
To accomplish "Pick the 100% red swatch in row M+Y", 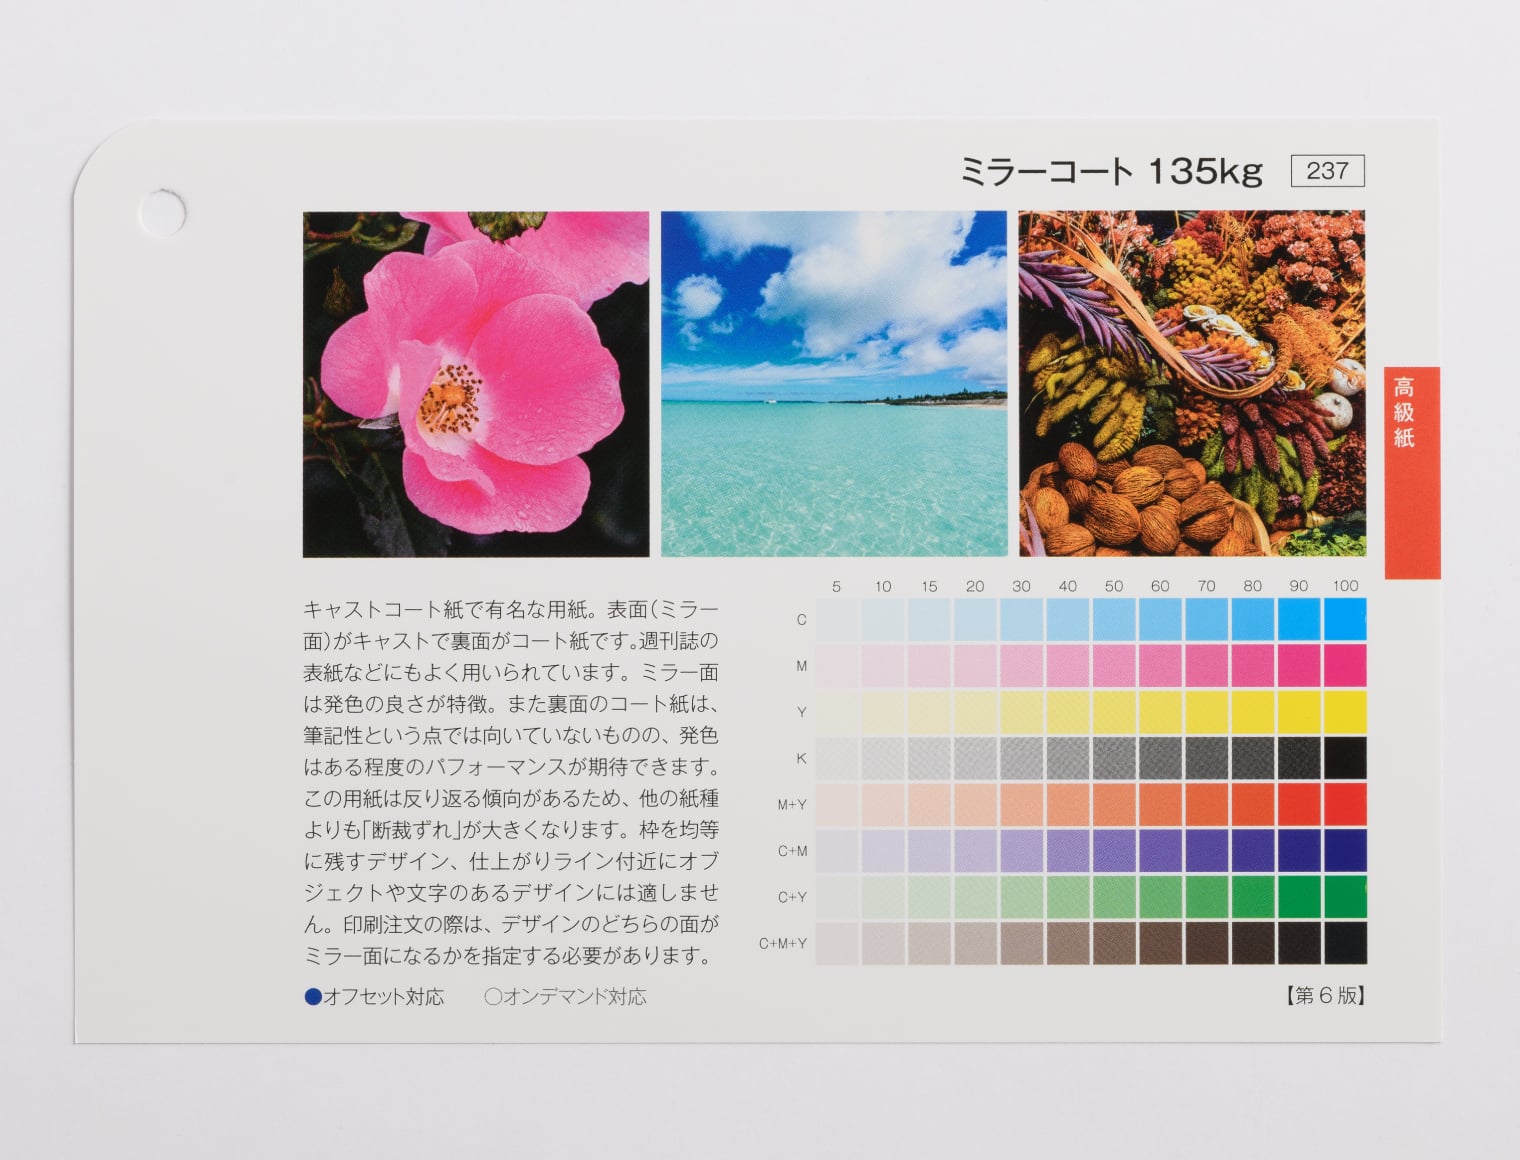I will [1345, 804].
